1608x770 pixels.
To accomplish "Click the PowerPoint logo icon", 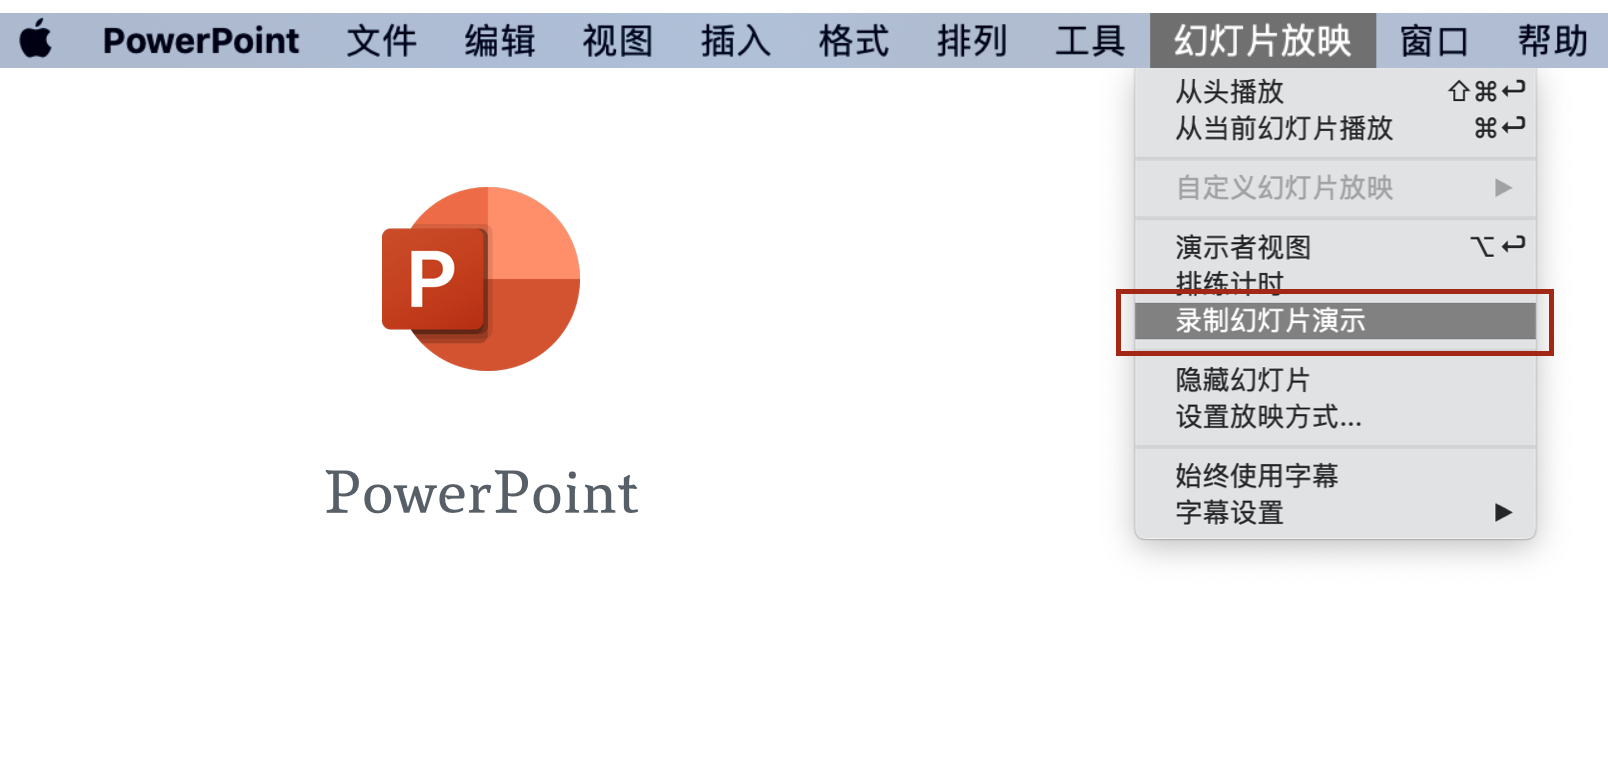I will 481,279.
